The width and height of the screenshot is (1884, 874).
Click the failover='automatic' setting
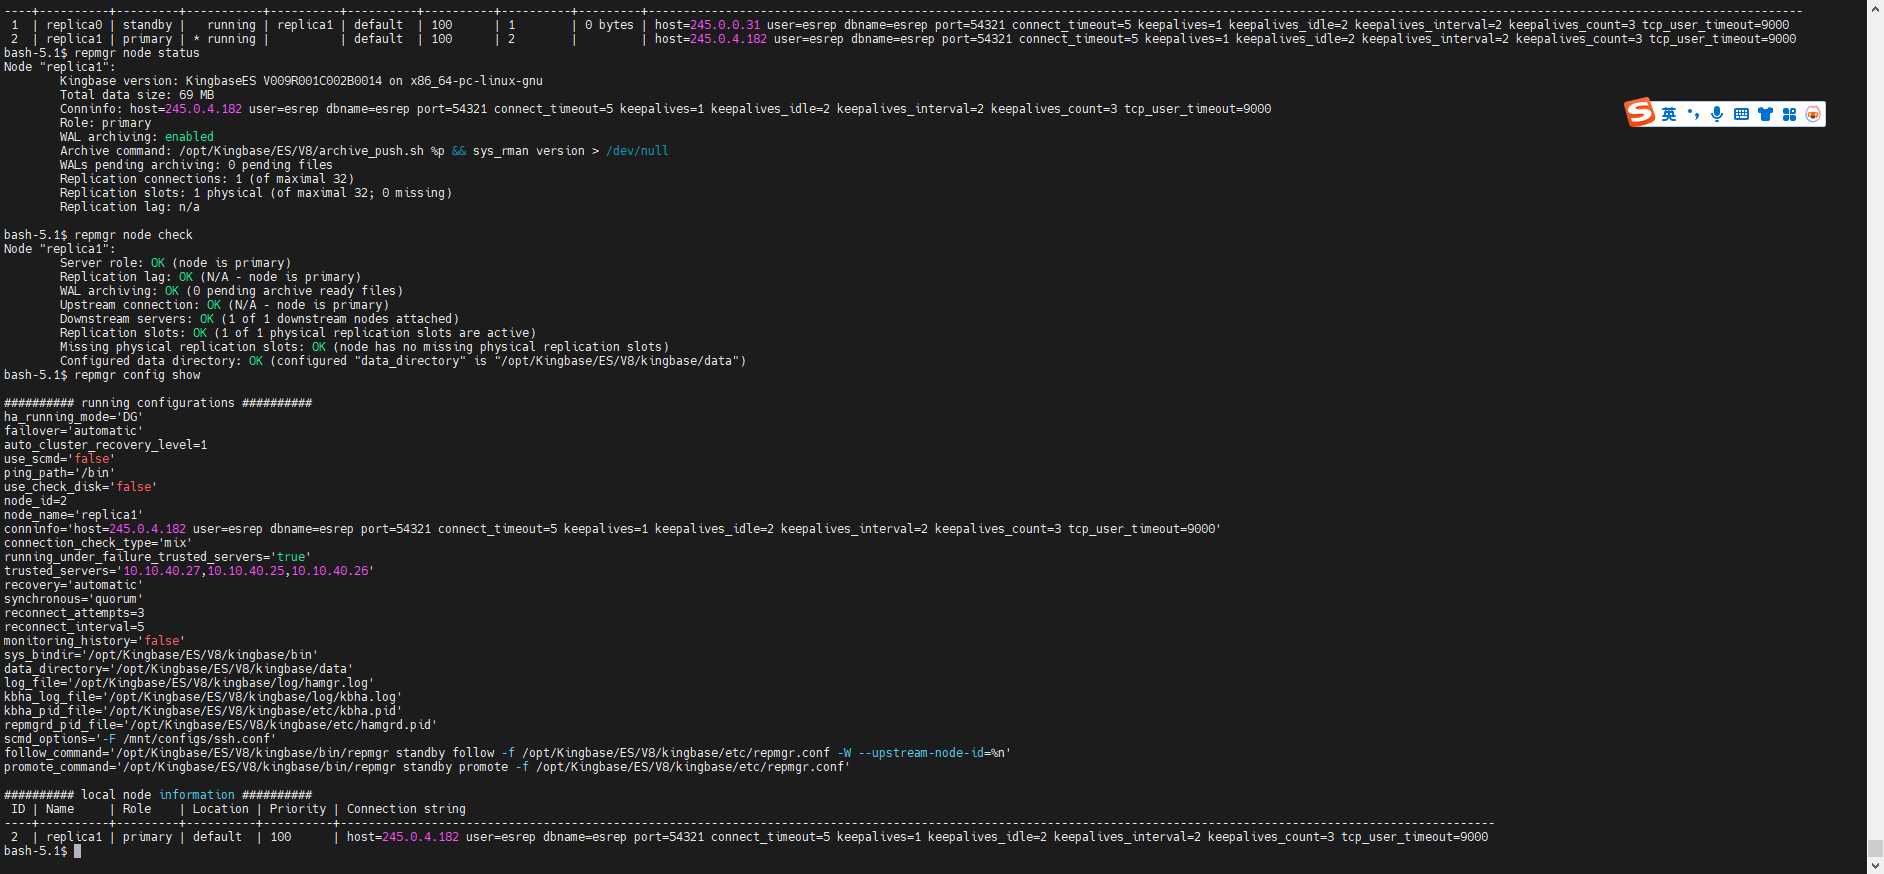click(x=73, y=431)
